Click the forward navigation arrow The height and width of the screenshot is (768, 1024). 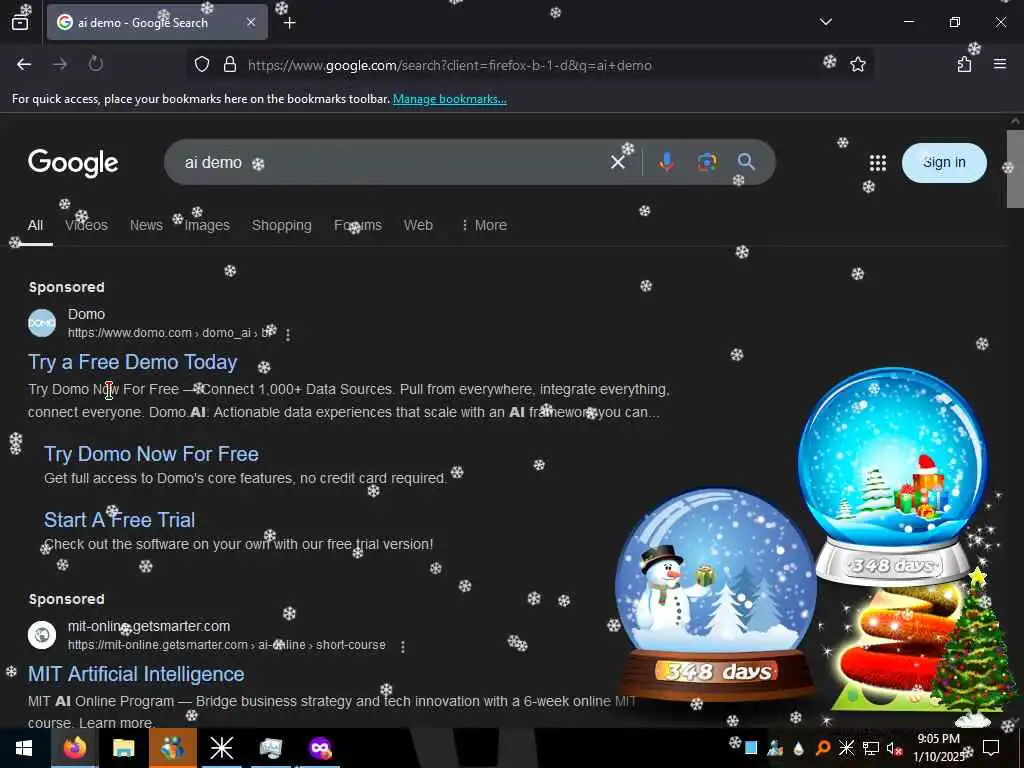pos(60,64)
